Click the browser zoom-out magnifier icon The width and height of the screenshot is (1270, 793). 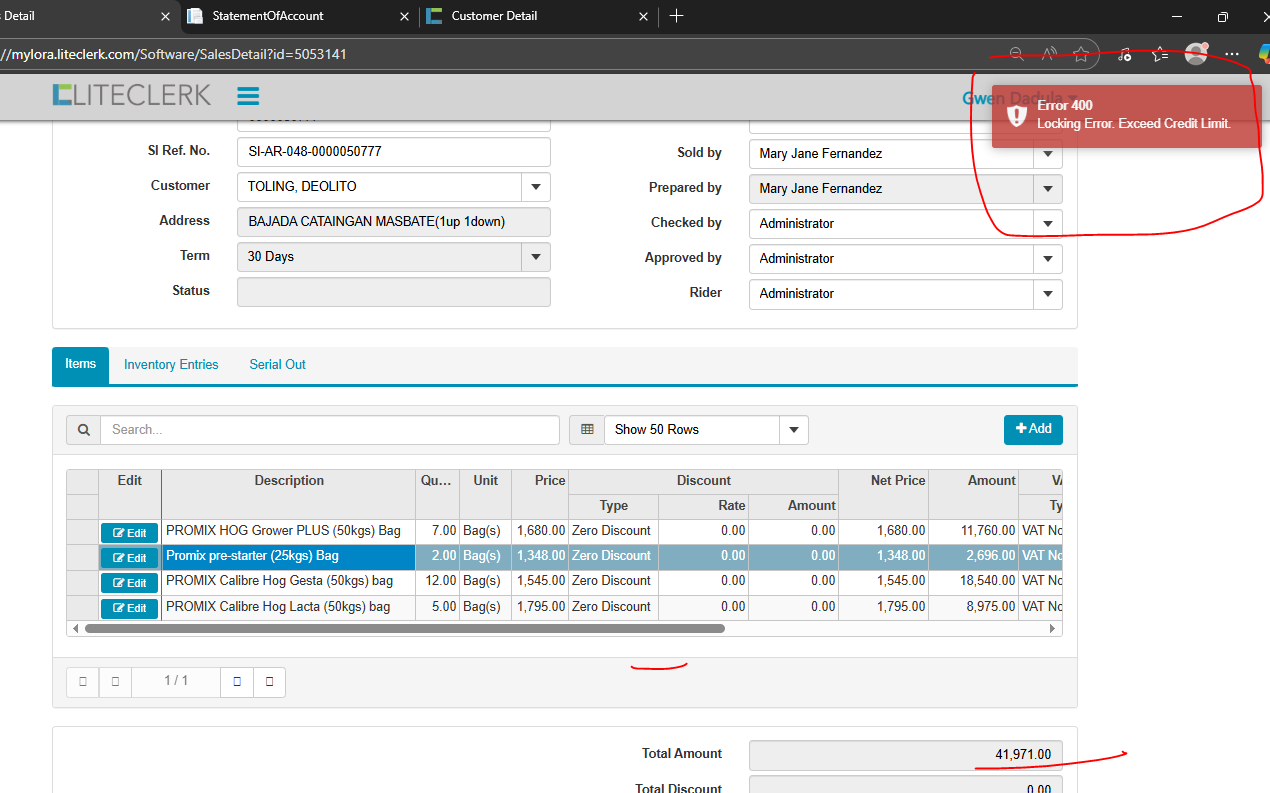point(1017,54)
